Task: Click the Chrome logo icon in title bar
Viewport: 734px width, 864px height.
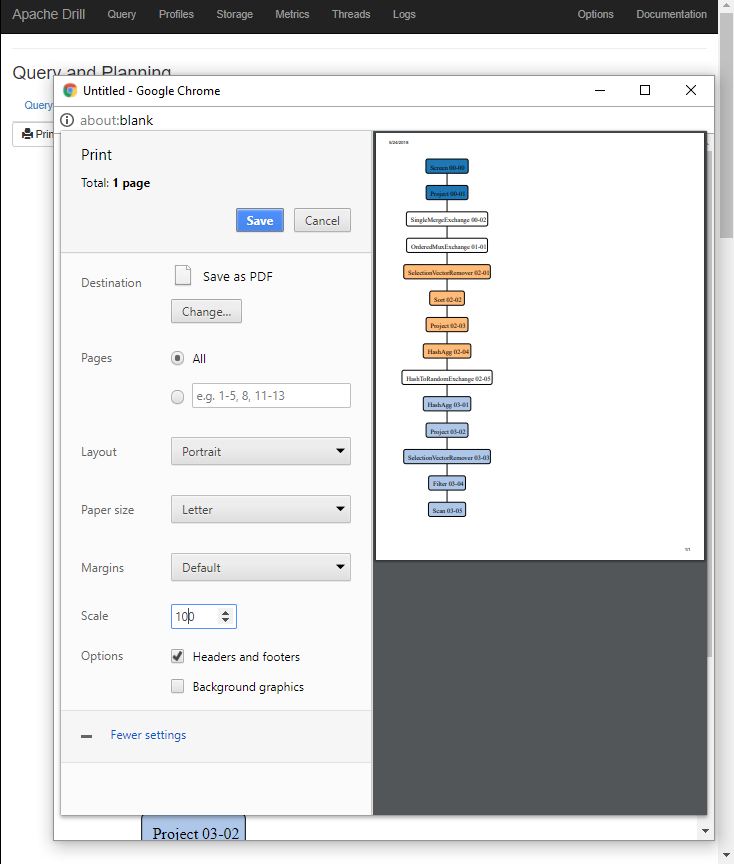Action: click(x=70, y=90)
